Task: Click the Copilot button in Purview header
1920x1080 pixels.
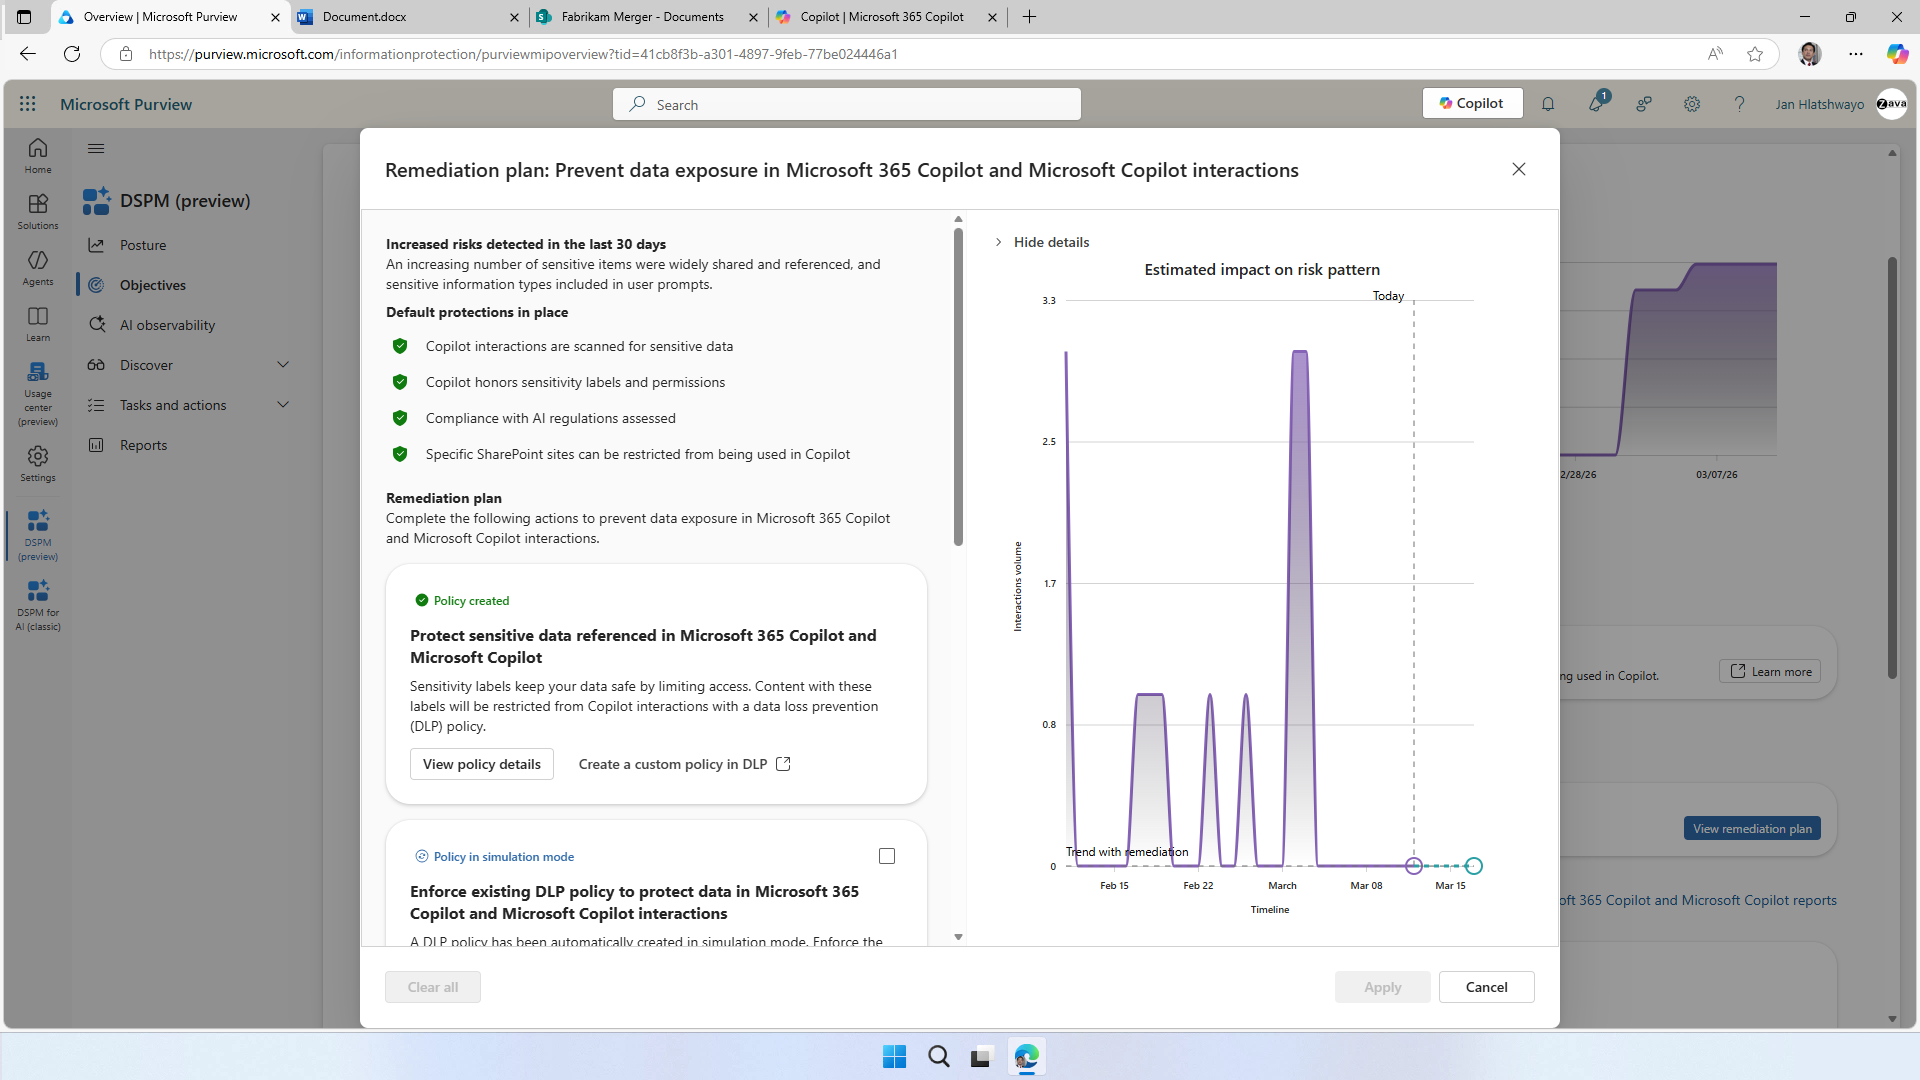Action: coord(1472,103)
